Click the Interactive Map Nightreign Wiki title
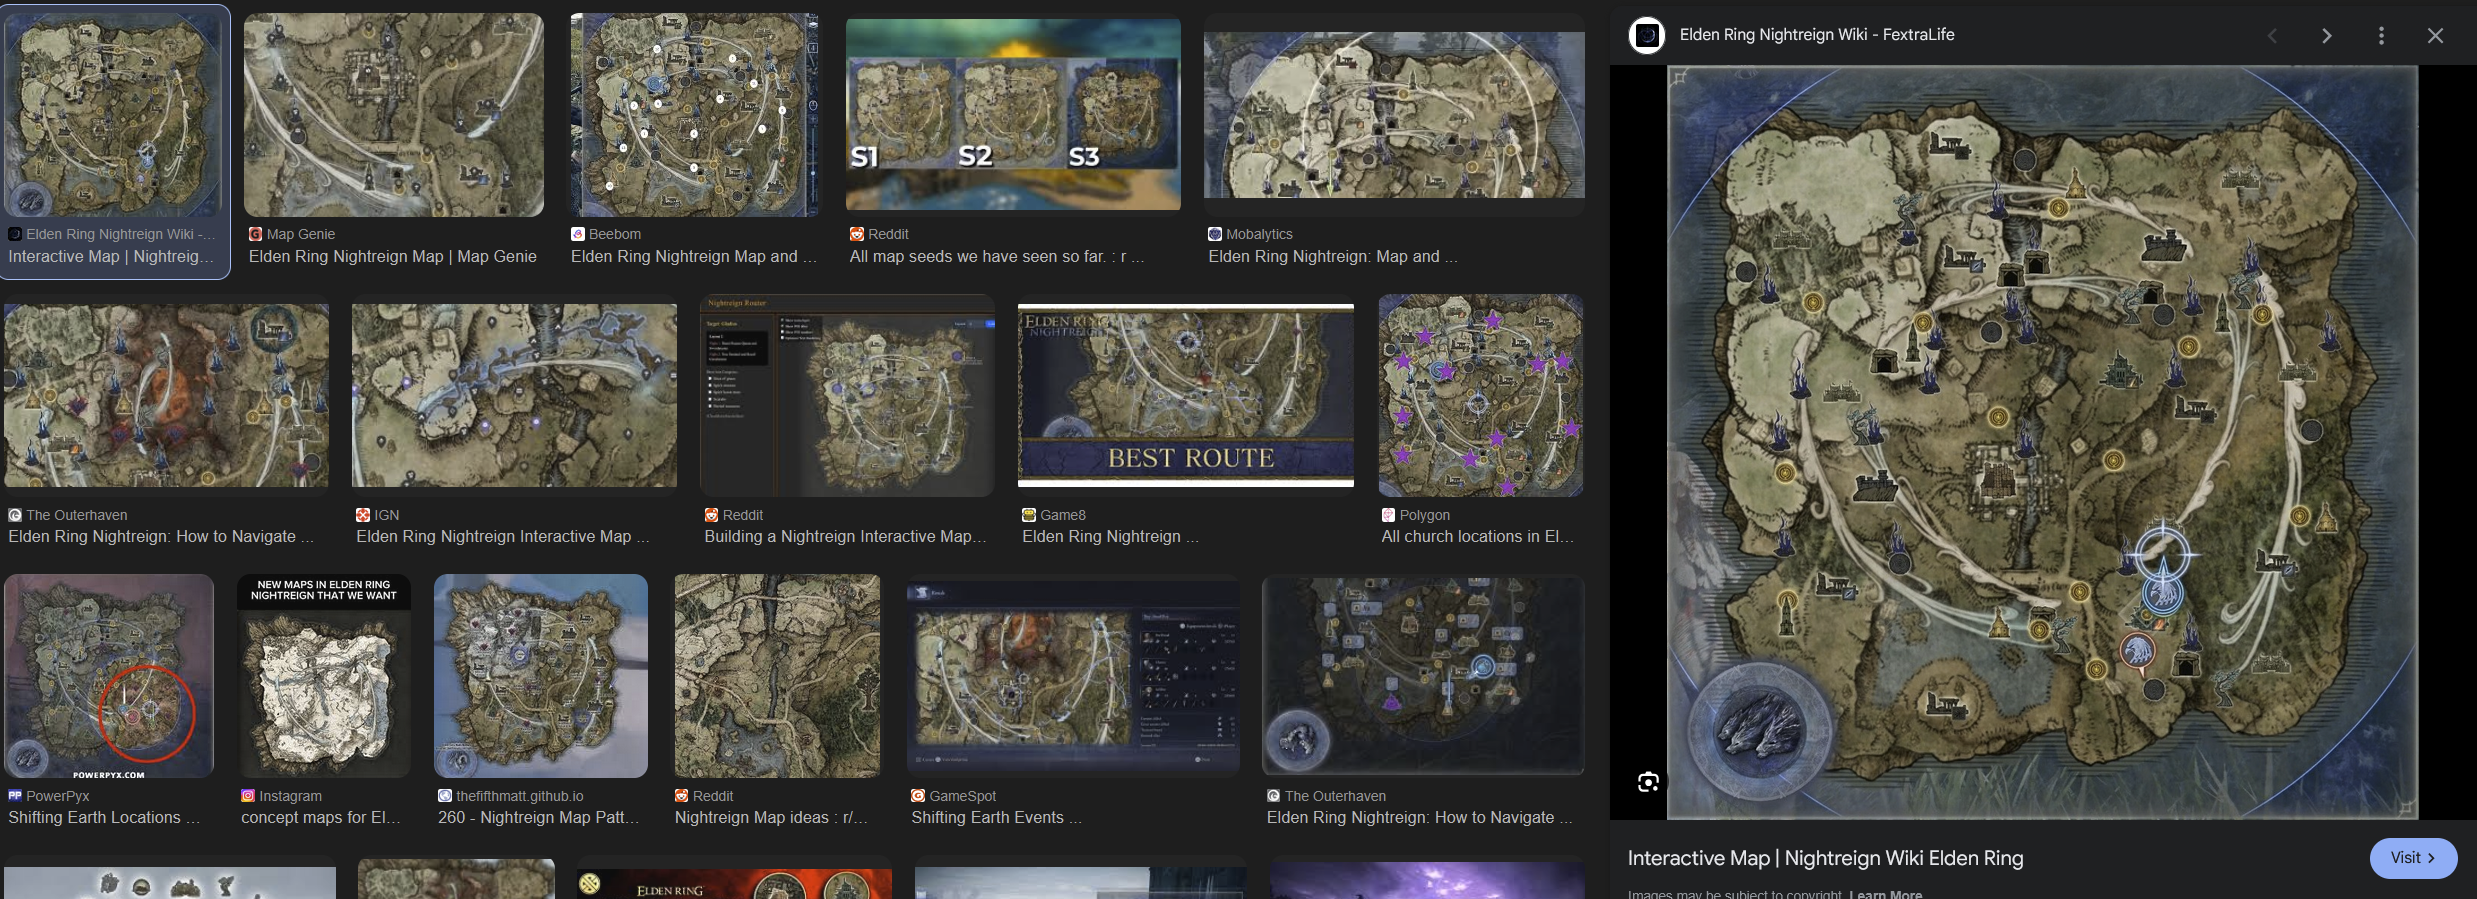This screenshot has width=2477, height=899. coord(1825,858)
